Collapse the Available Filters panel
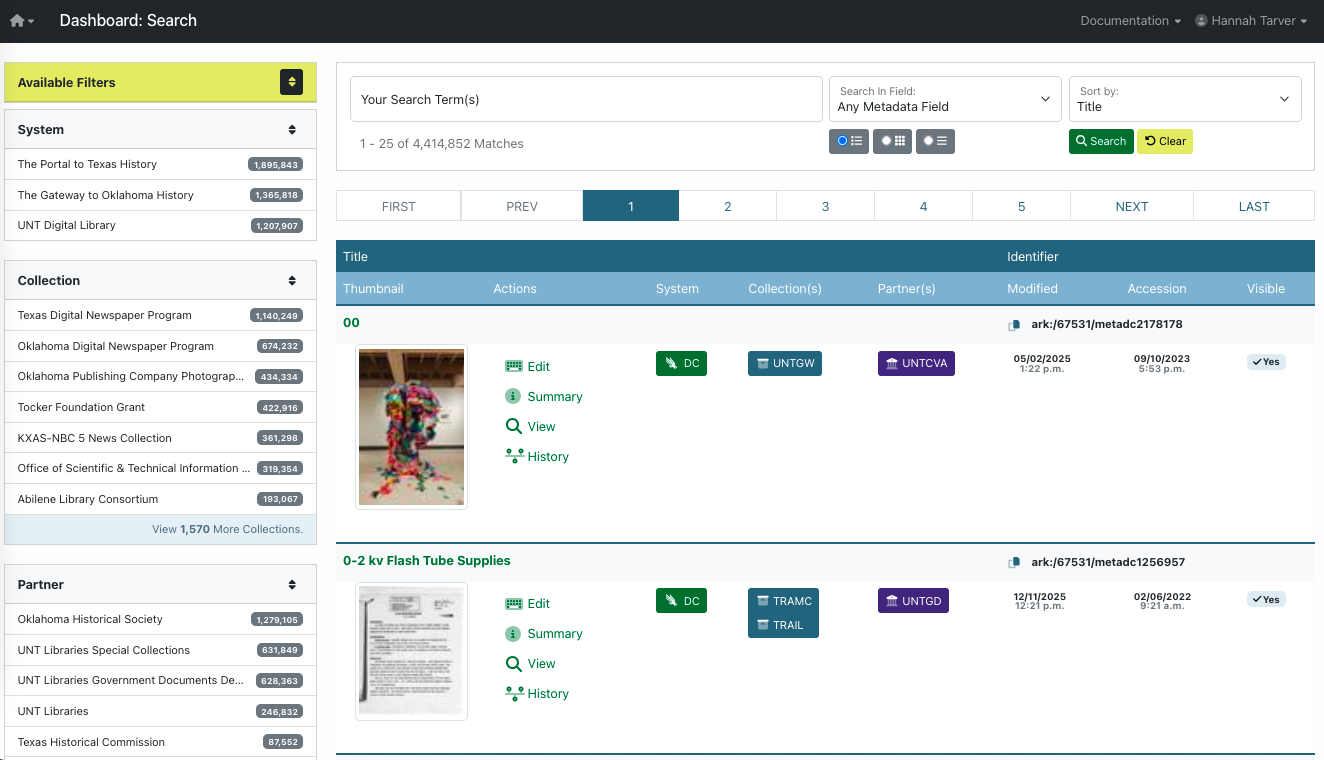 click(x=291, y=82)
